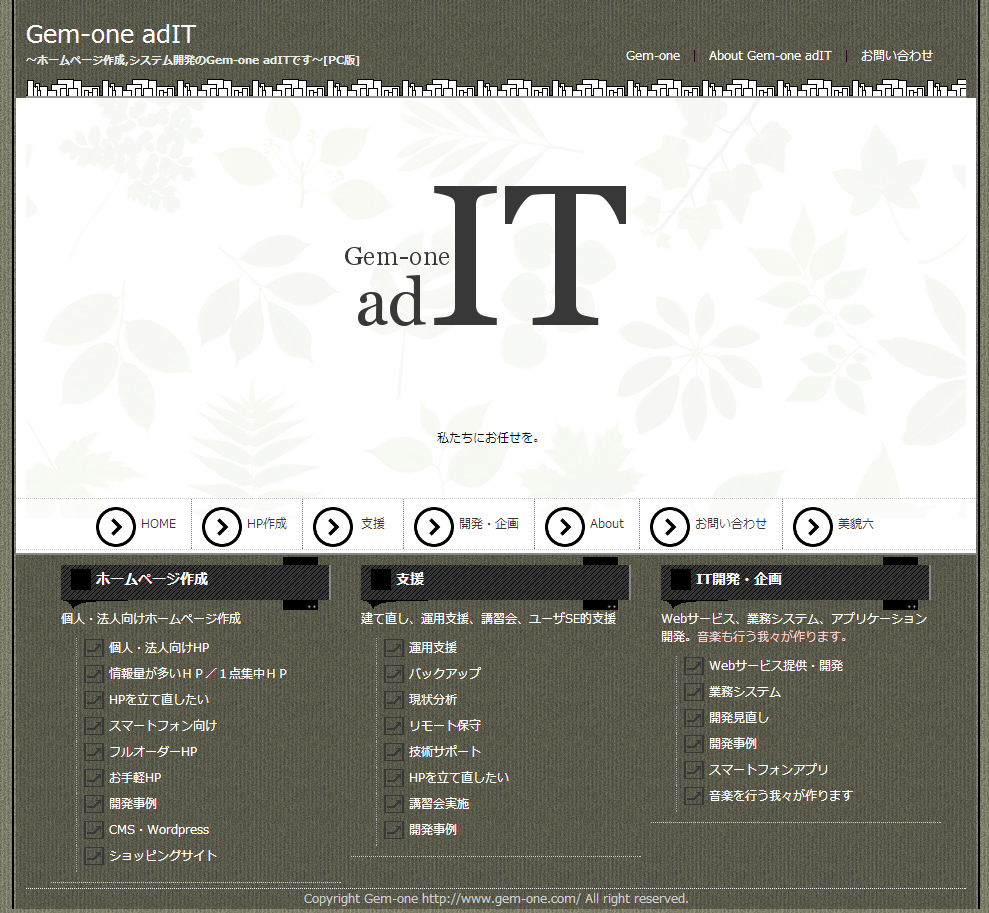Click the circled arrow icon next to HP作成

click(x=222, y=526)
